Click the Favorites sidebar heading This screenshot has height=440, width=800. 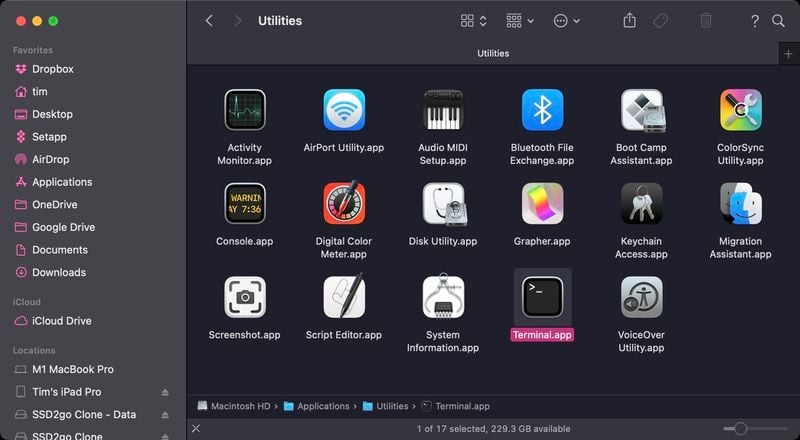tap(33, 50)
